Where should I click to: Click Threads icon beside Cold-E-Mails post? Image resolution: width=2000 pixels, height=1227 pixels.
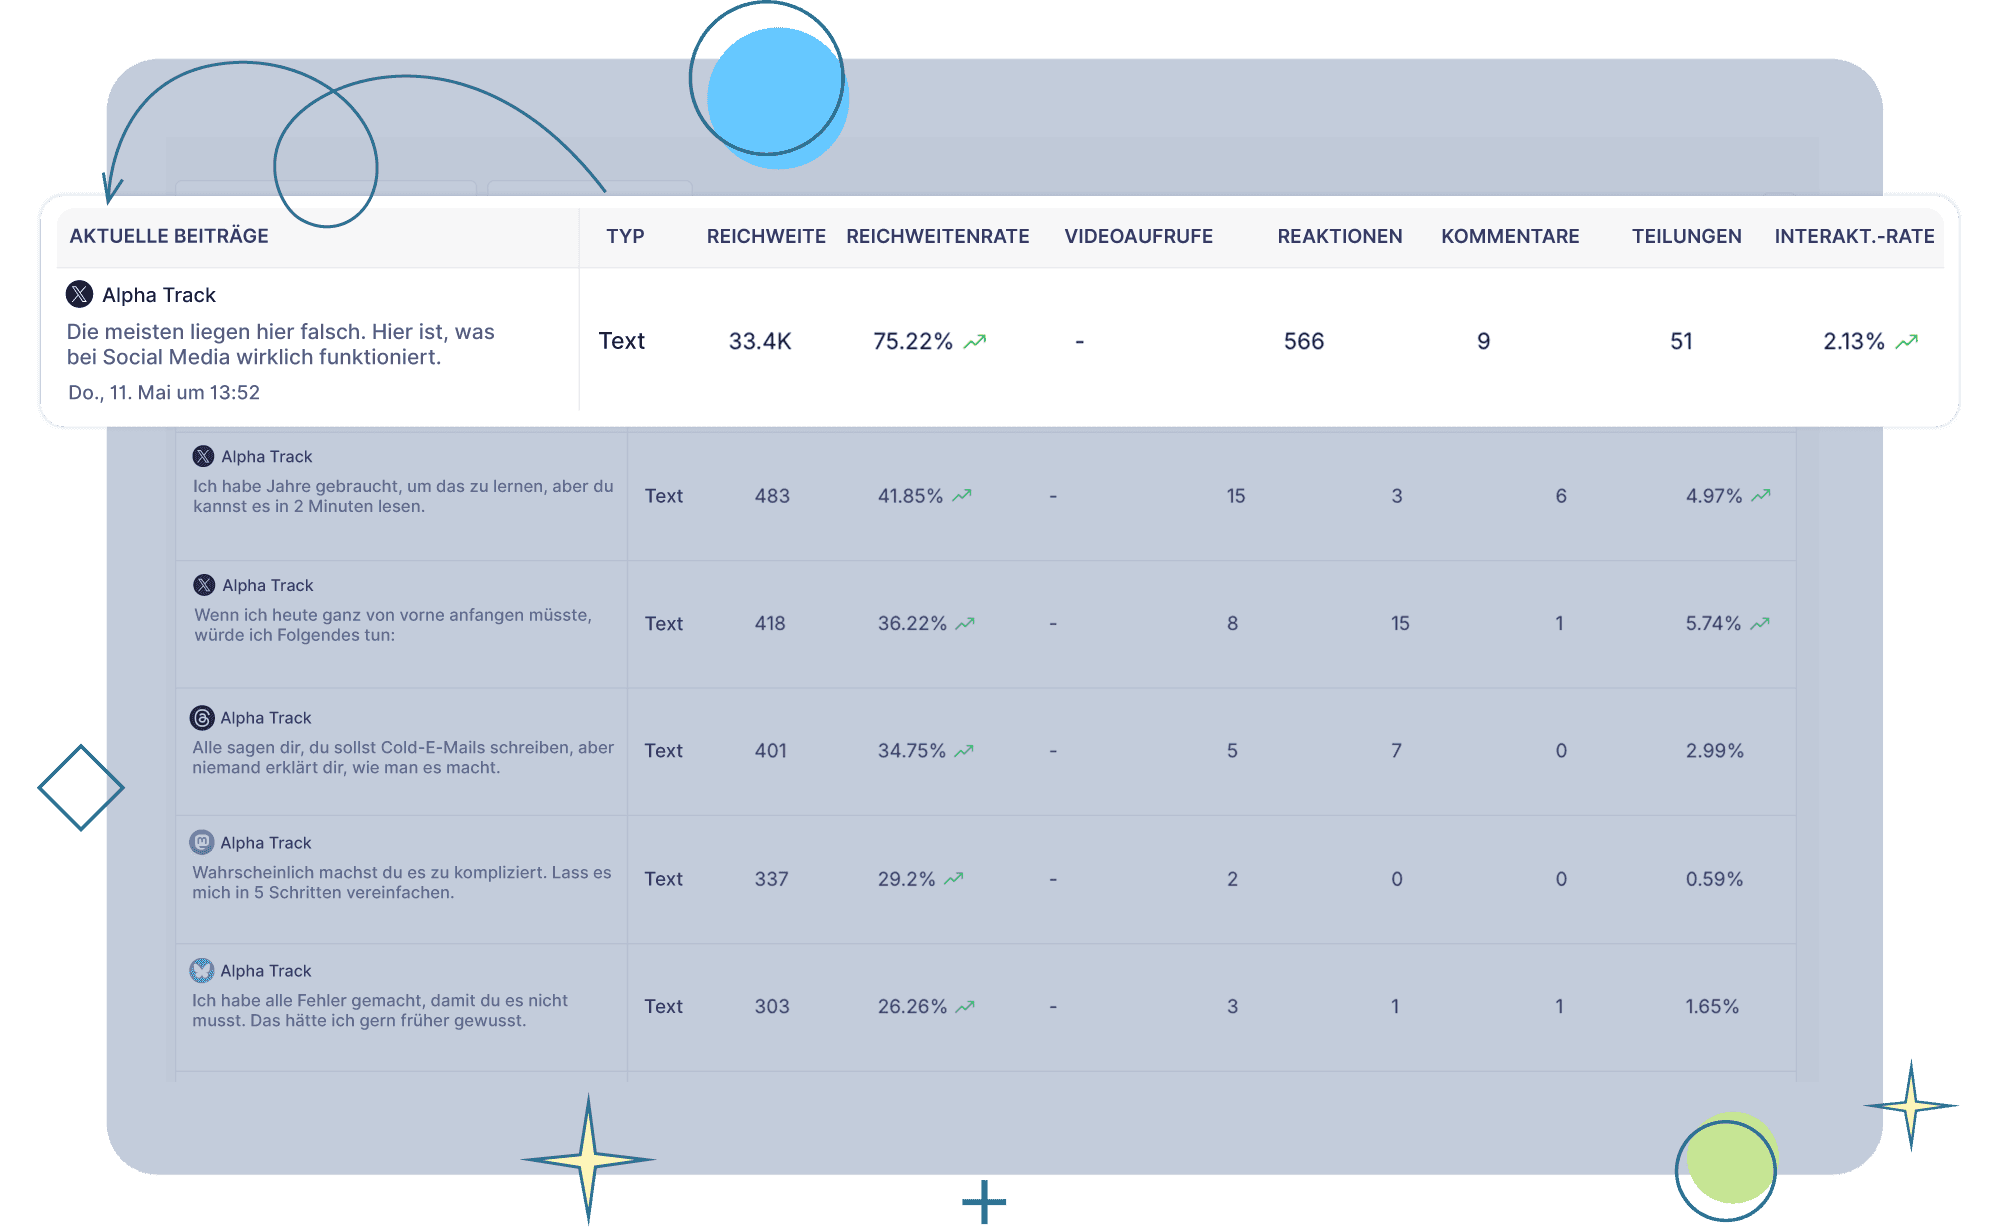coord(202,718)
